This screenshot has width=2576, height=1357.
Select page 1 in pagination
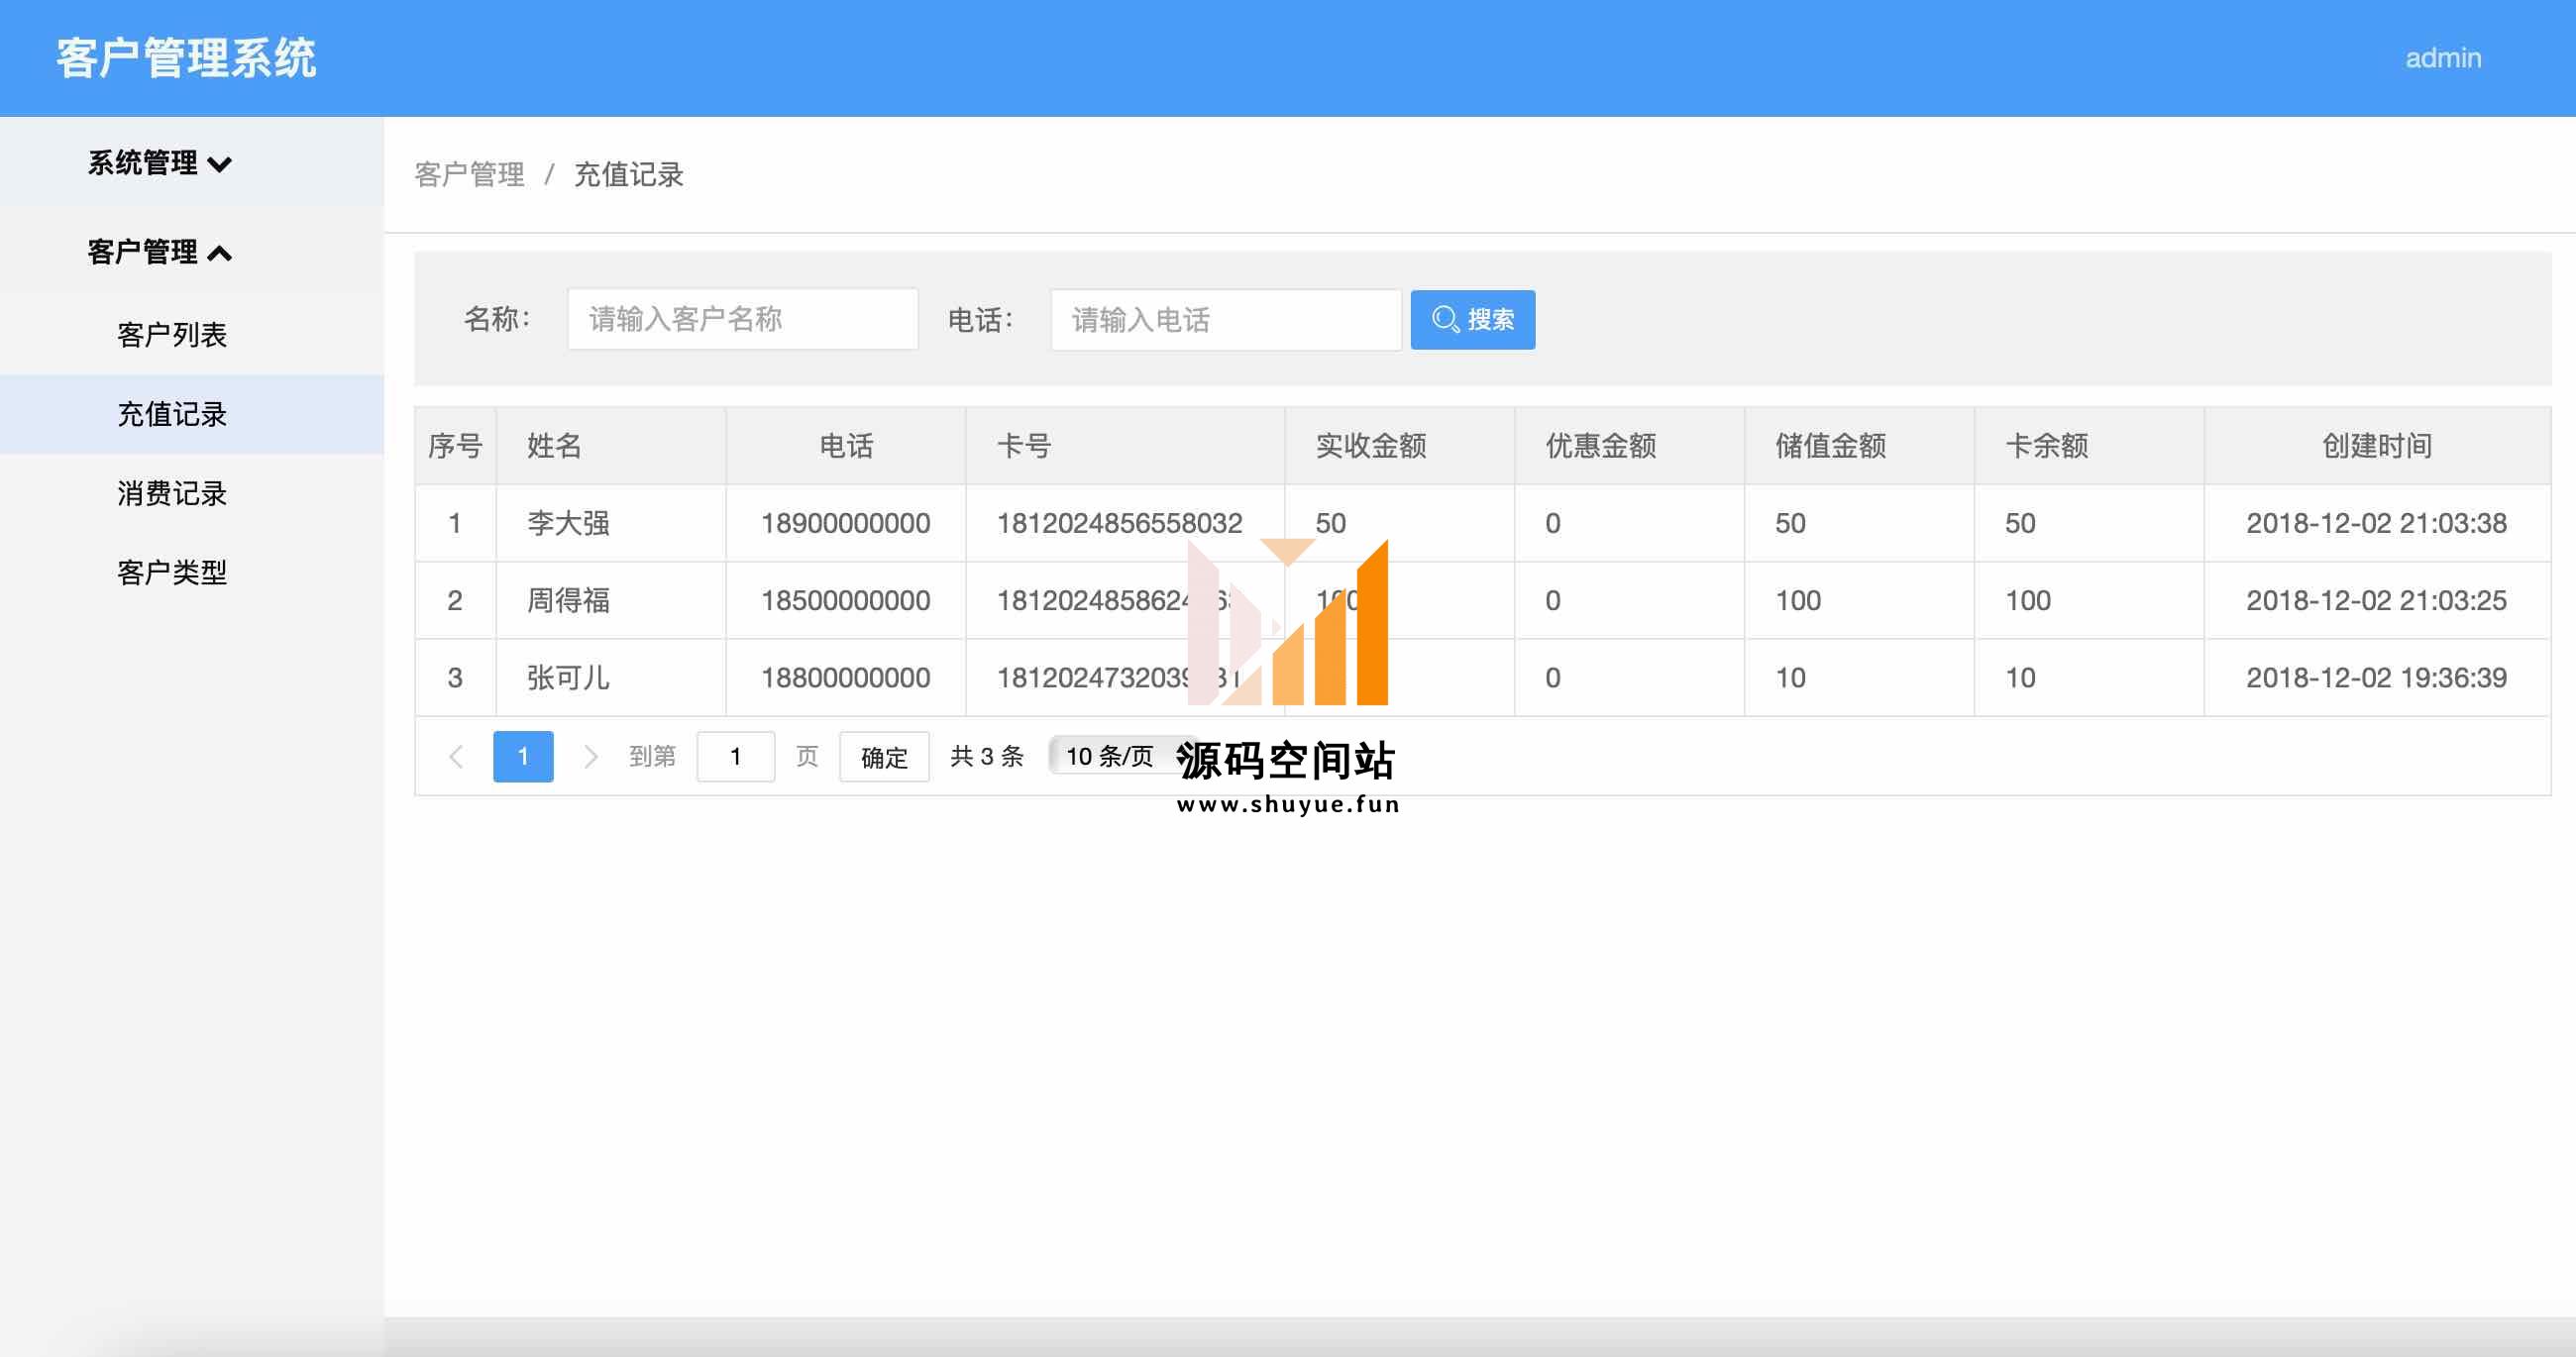[x=523, y=756]
